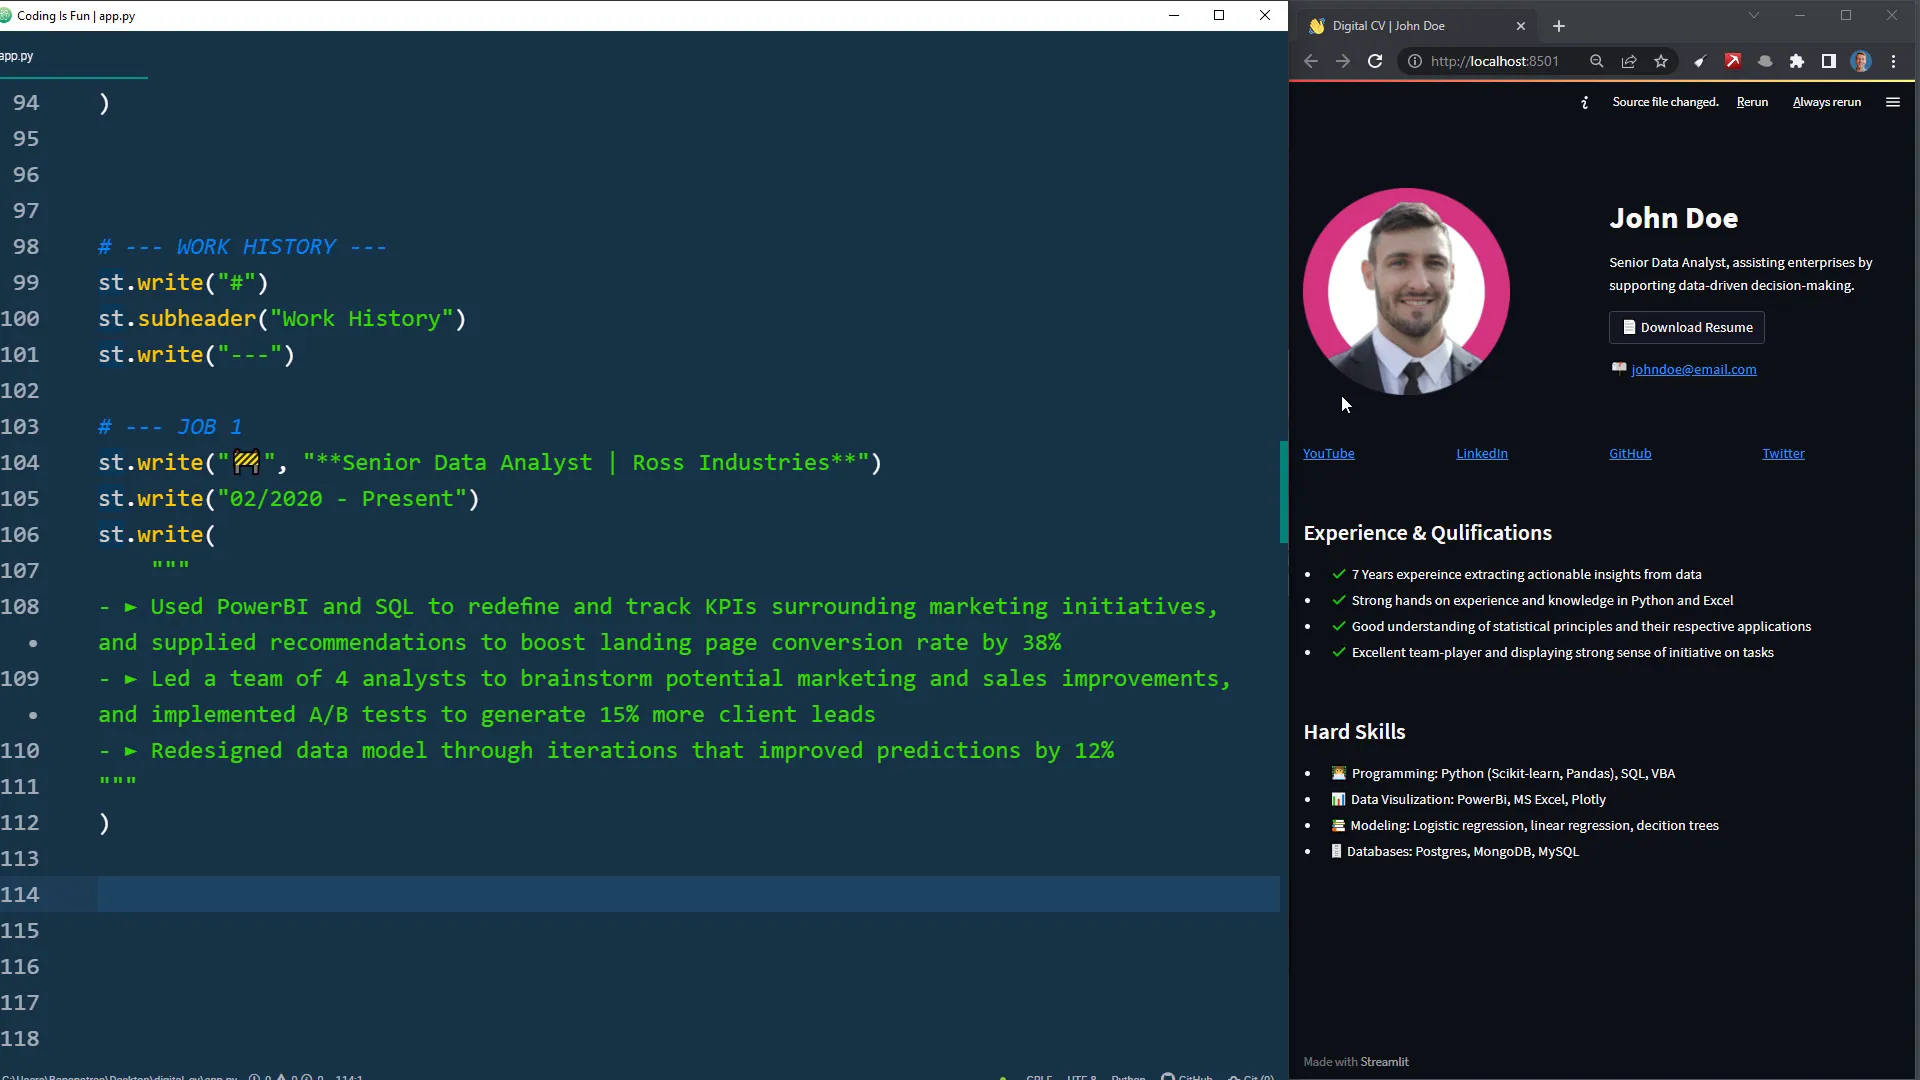Screen dimensions: 1920x1080
Task: Click the Rerun button
Action: (1752, 102)
